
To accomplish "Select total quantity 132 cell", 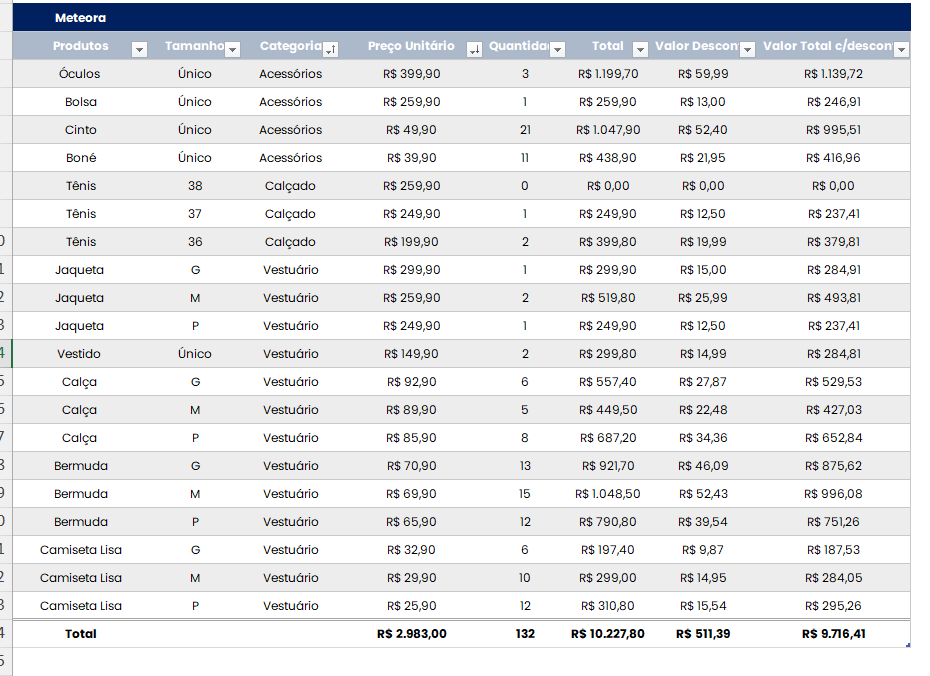I will pyautogui.click(x=525, y=634).
